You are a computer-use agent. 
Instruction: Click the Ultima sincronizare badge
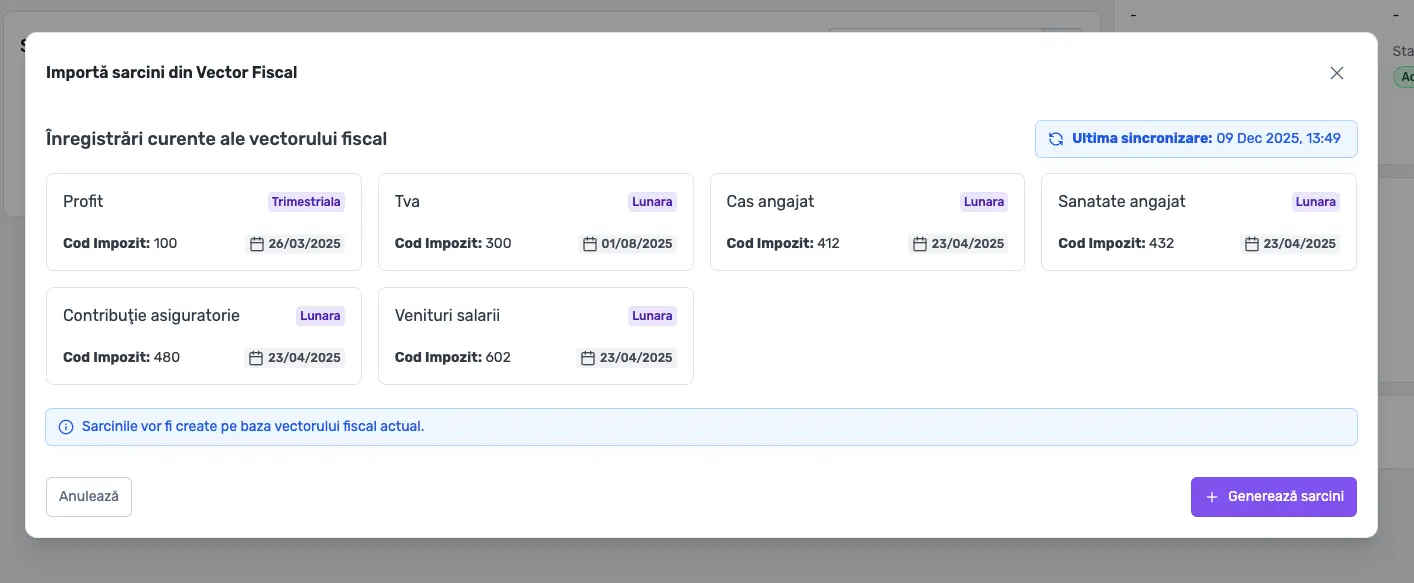click(1196, 139)
